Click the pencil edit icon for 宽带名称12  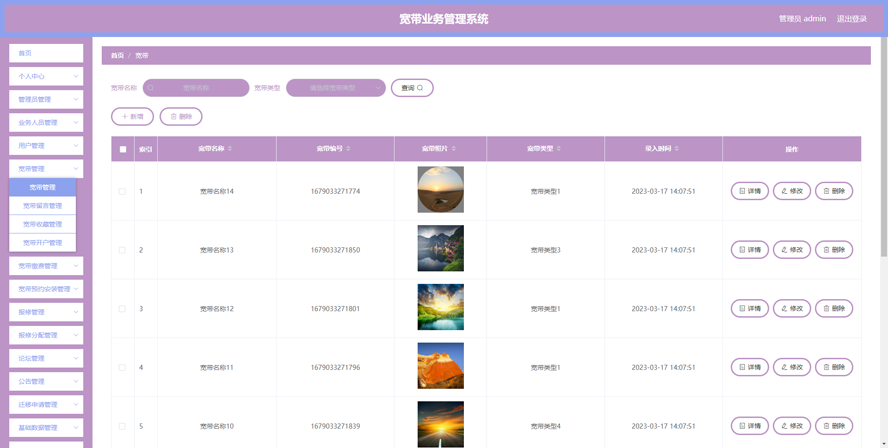784,309
